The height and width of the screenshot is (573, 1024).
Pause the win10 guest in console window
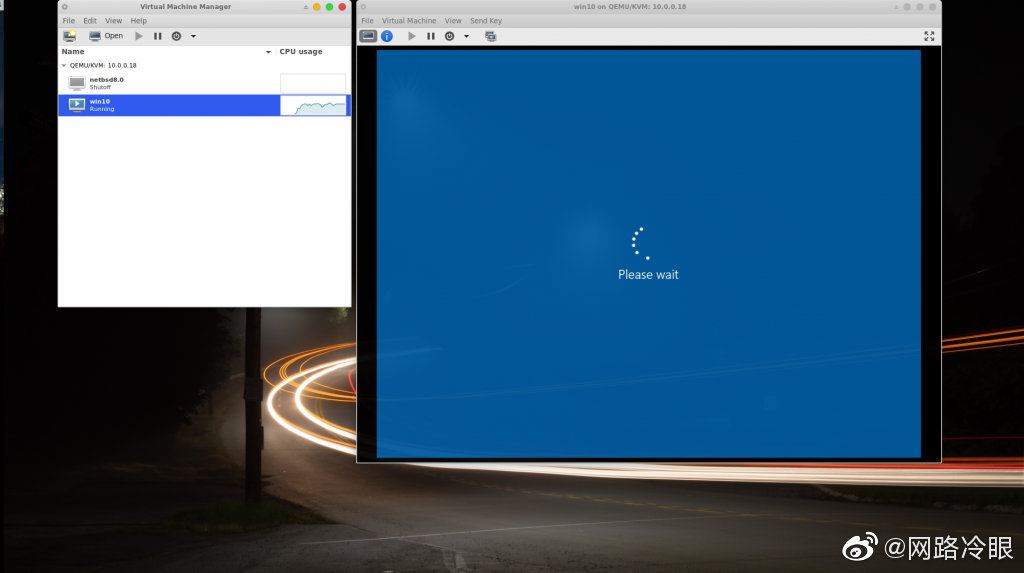tap(431, 36)
